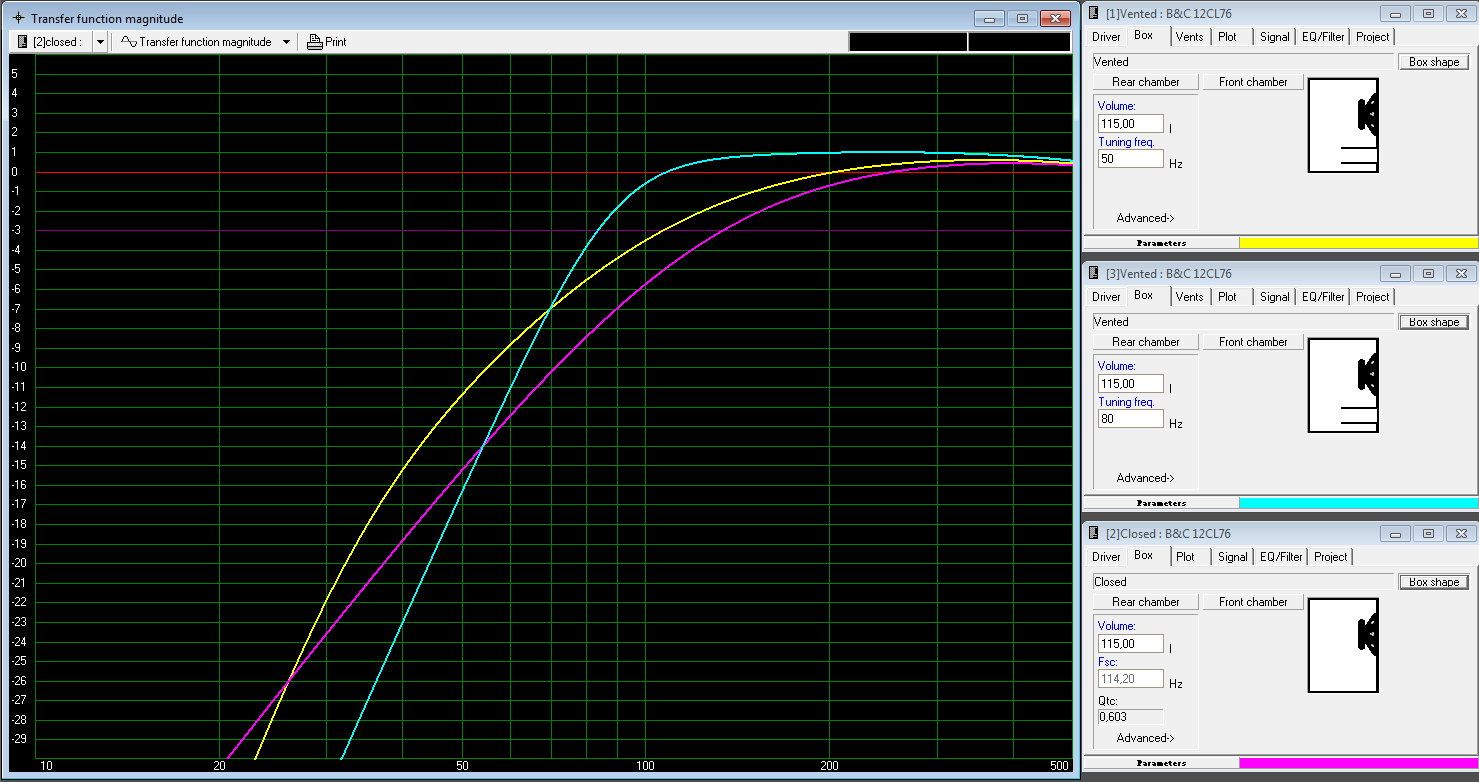Viewport: 1479px width, 782px height.
Task: Switch to Vents tab in [1]Vented window
Action: pyautogui.click(x=1189, y=37)
